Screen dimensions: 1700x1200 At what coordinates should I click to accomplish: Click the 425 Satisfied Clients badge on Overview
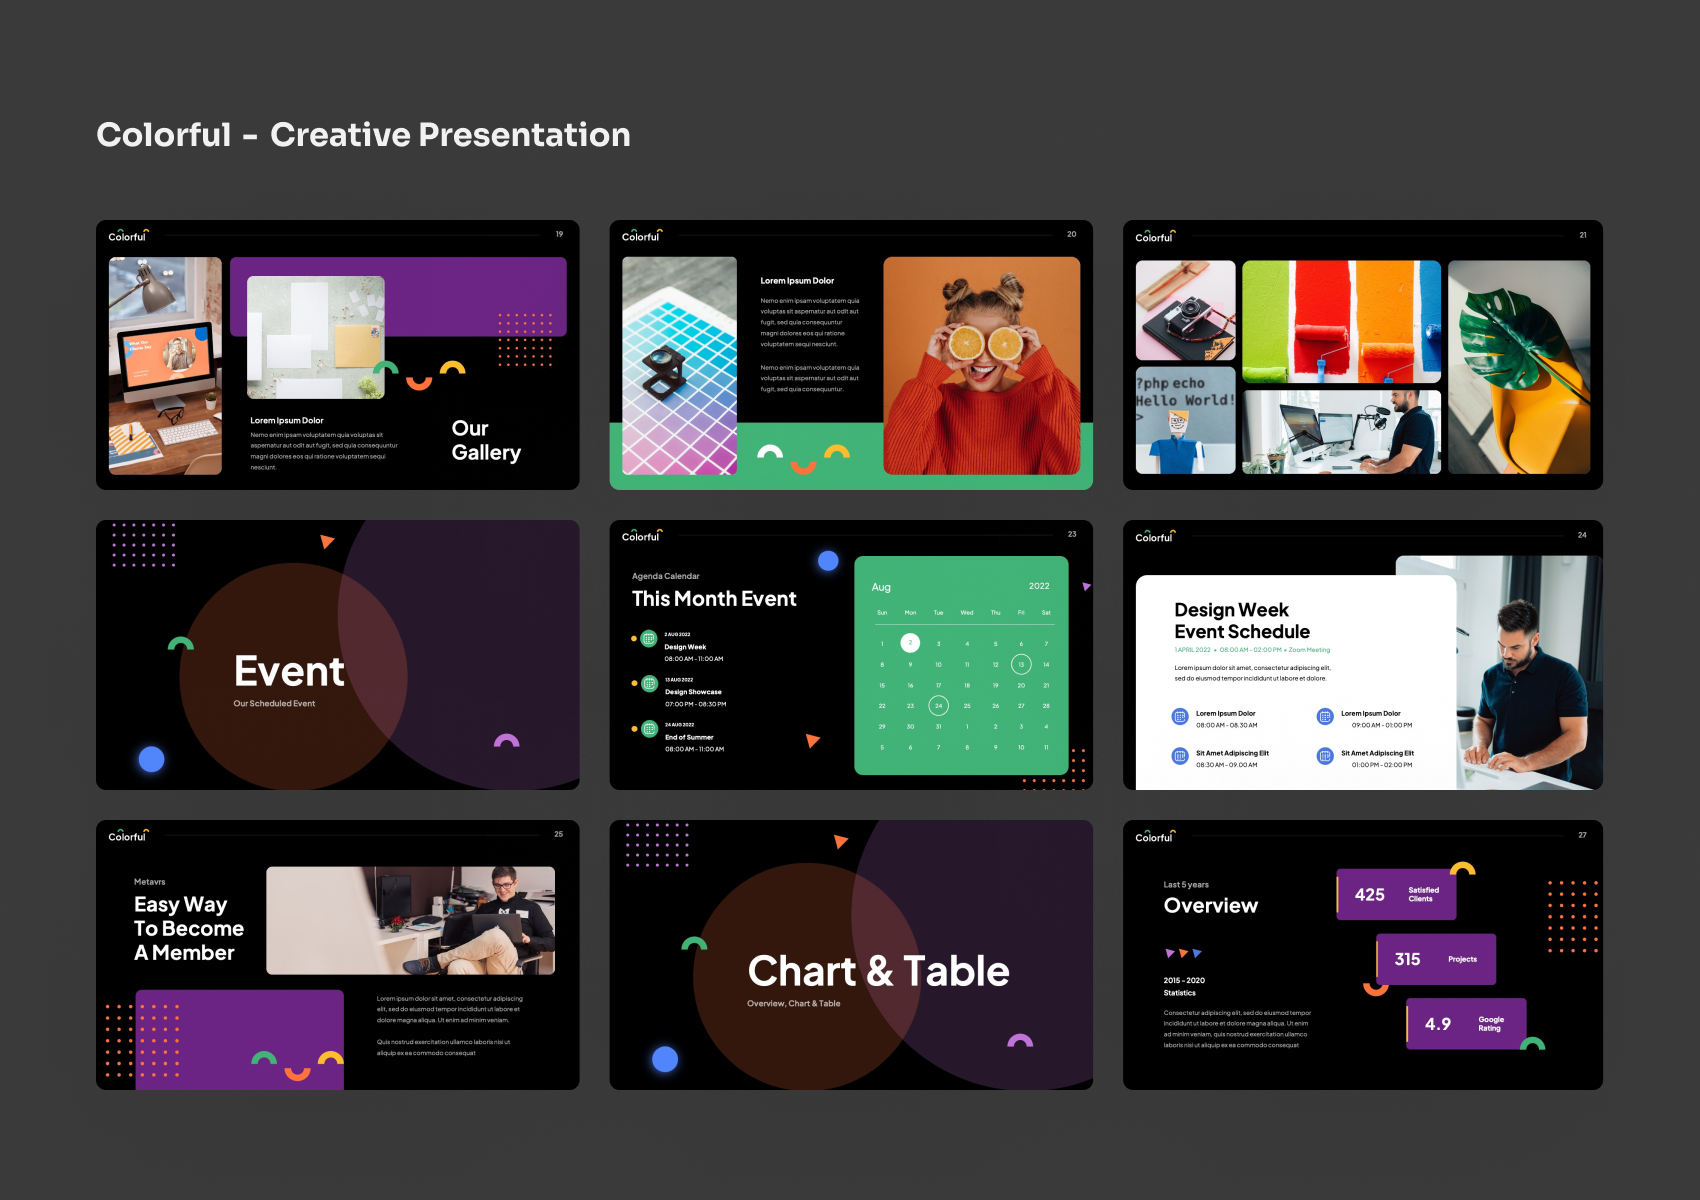1396,895
